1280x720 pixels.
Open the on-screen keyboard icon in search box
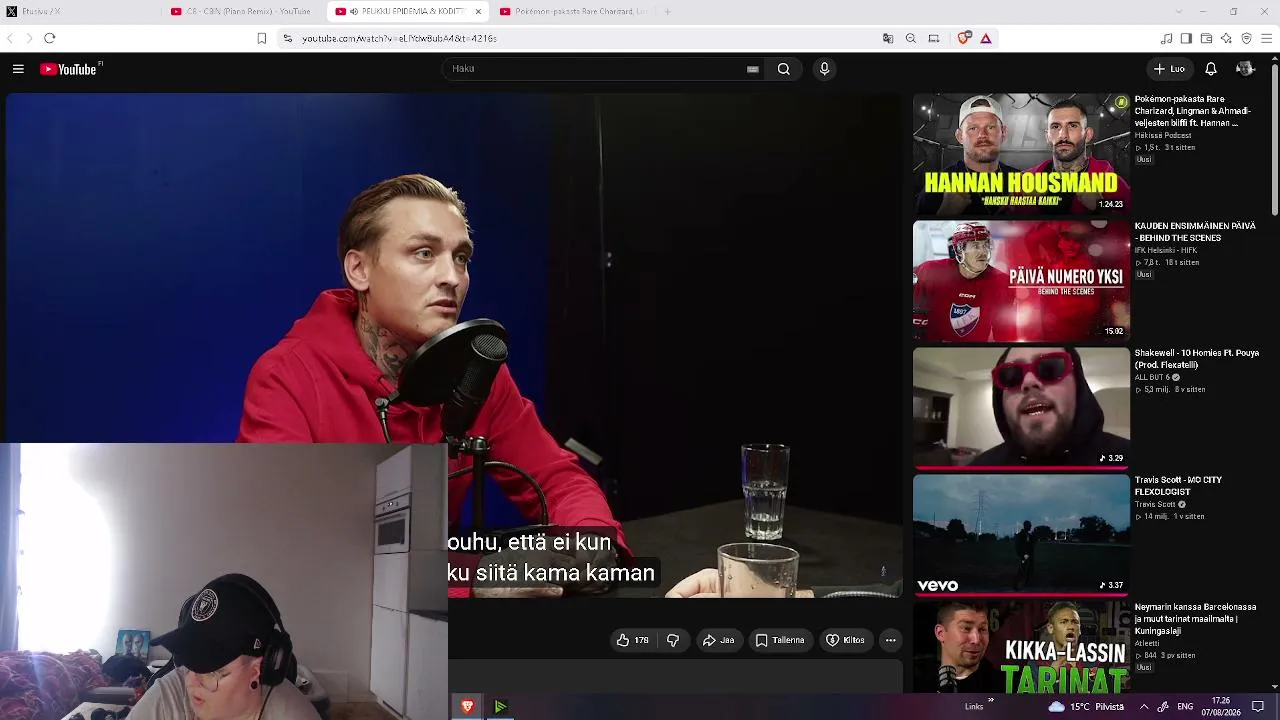point(752,69)
